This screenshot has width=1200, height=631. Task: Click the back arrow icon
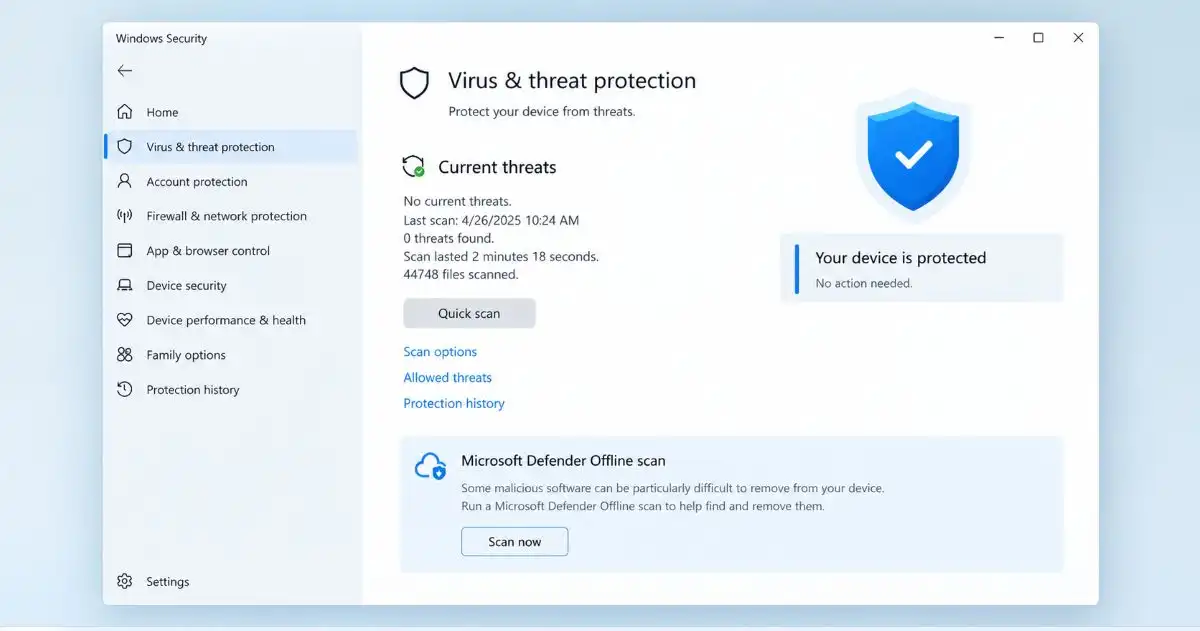point(124,71)
